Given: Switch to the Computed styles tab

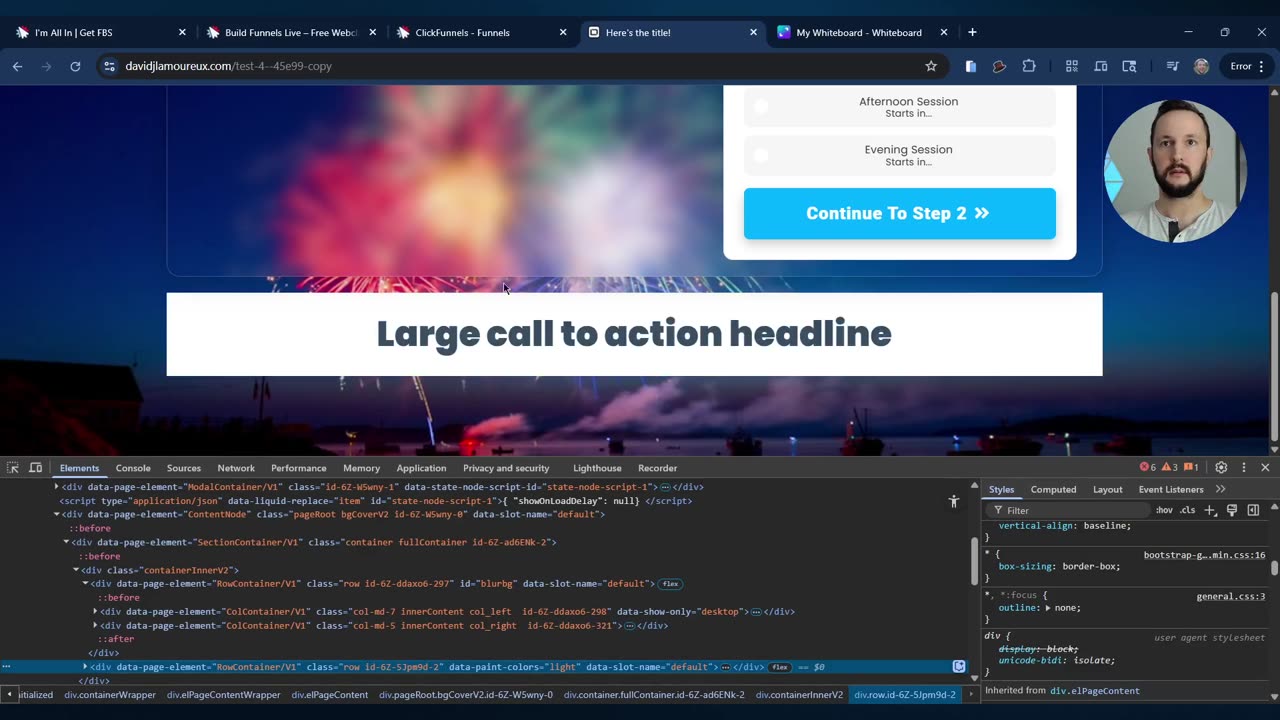Looking at the screenshot, I should pyautogui.click(x=1054, y=489).
